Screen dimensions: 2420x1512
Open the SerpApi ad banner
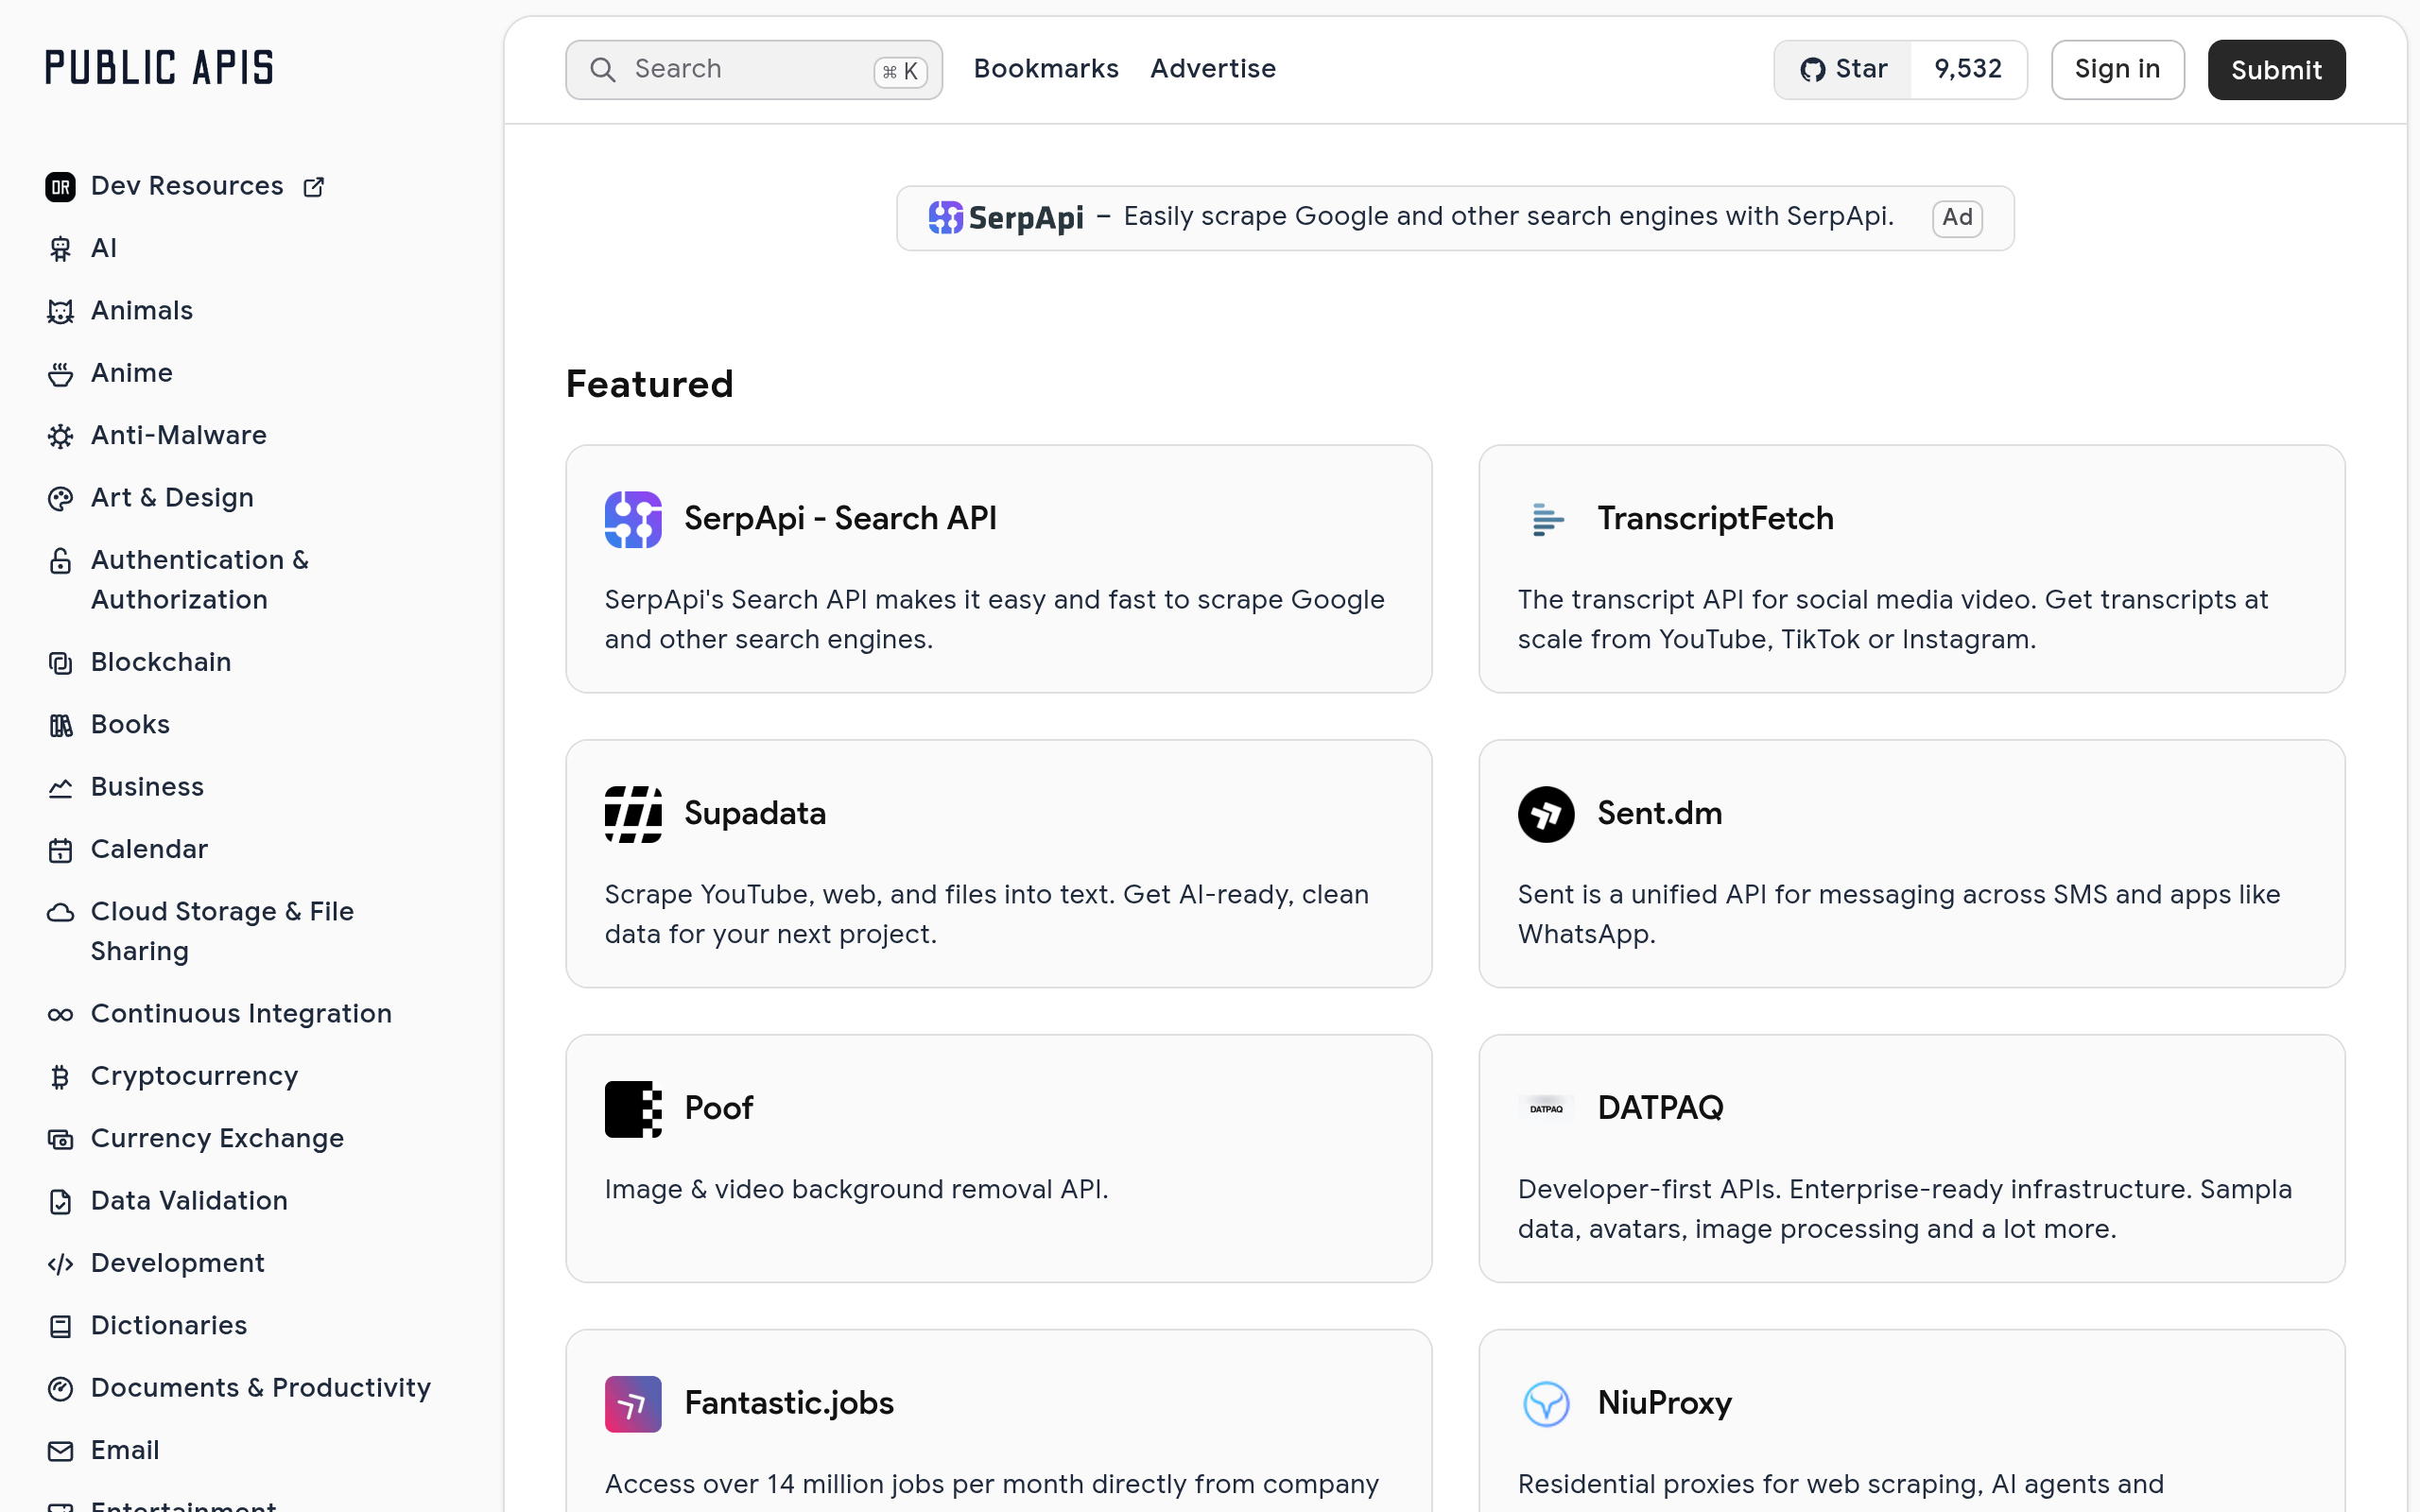click(1455, 218)
